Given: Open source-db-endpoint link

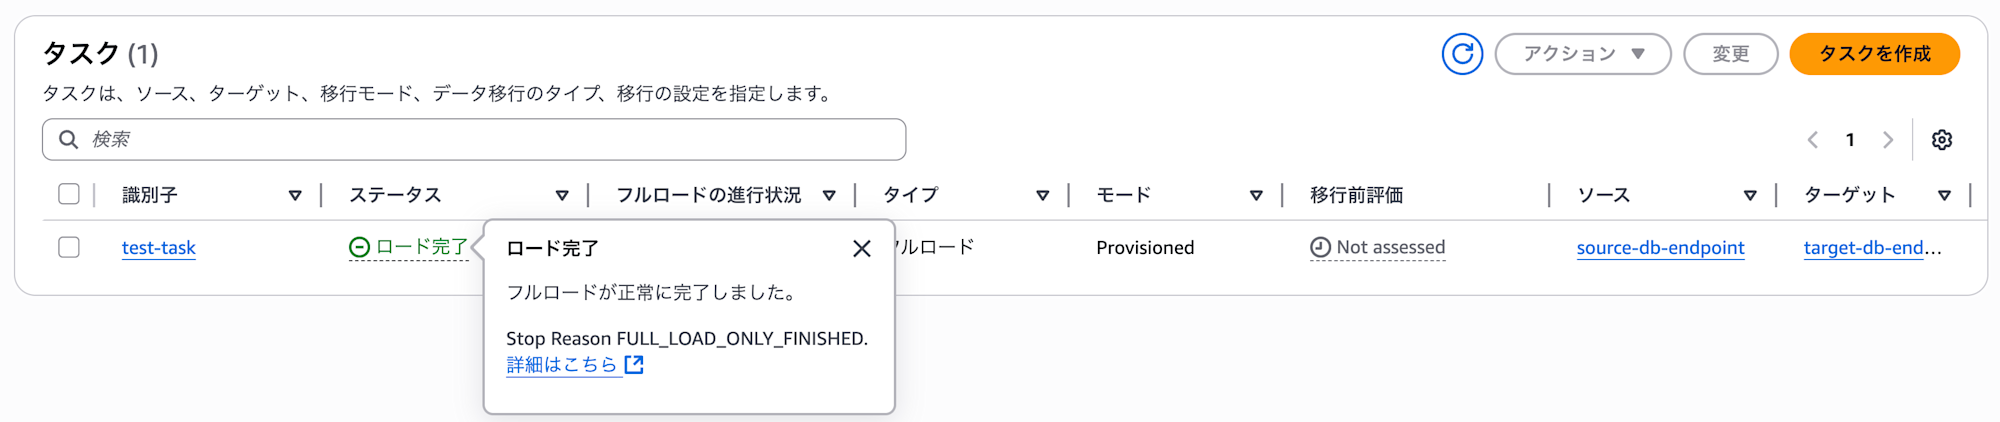Looking at the screenshot, I should tap(1660, 248).
